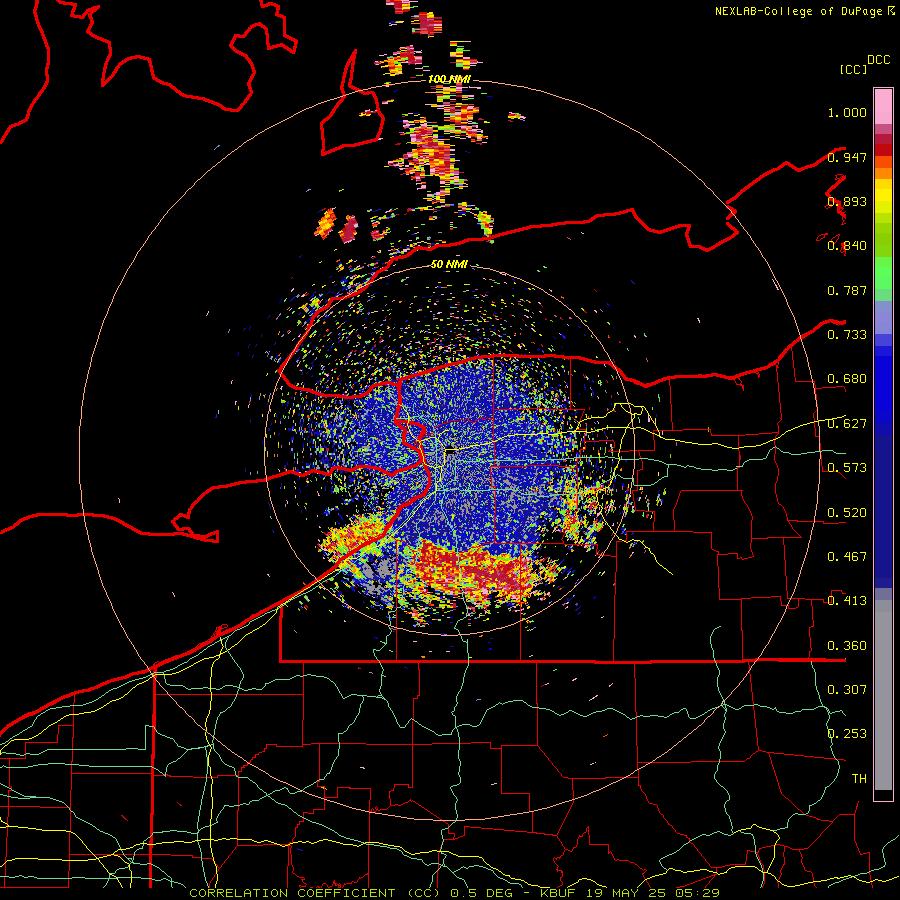Click the Correlation Coefficient KBUF caption at bottom

(454, 893)
